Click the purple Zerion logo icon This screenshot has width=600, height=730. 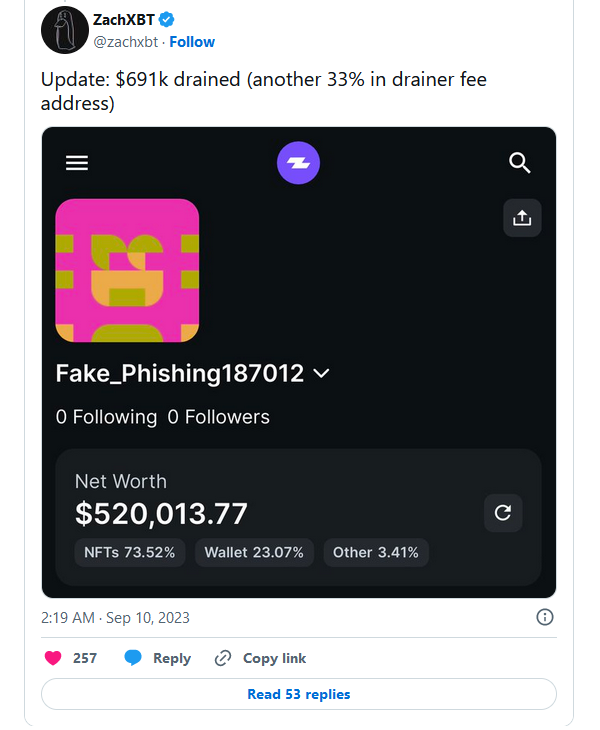click(x=298, y=163)
